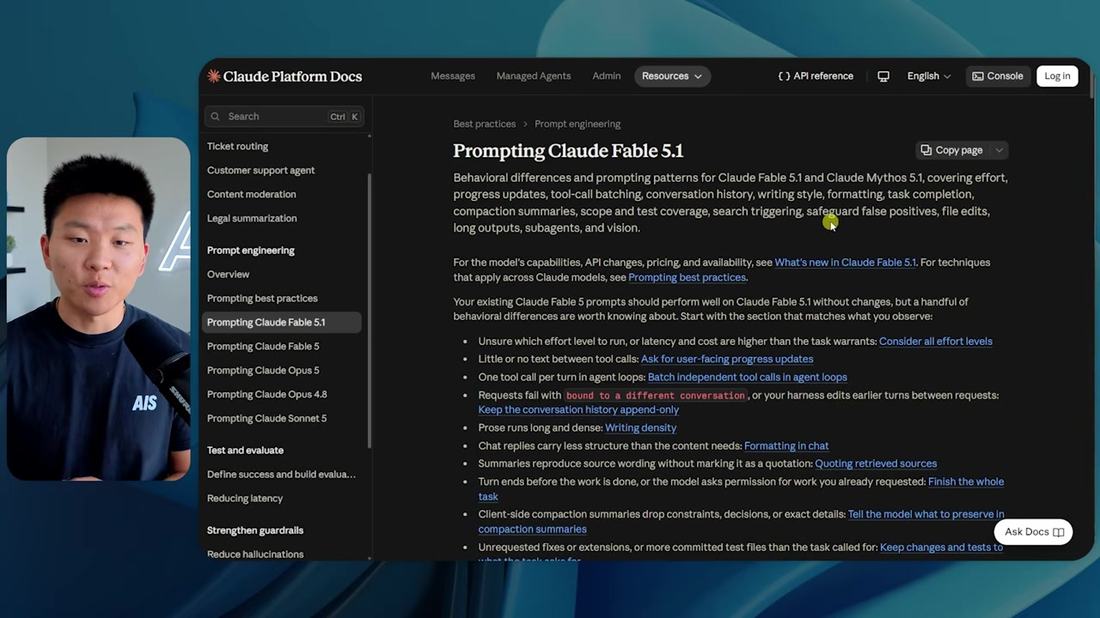This screenshot has width=1100, height=618.
Task: Select Define success and build evaluations item
Action: coord(281,474)
